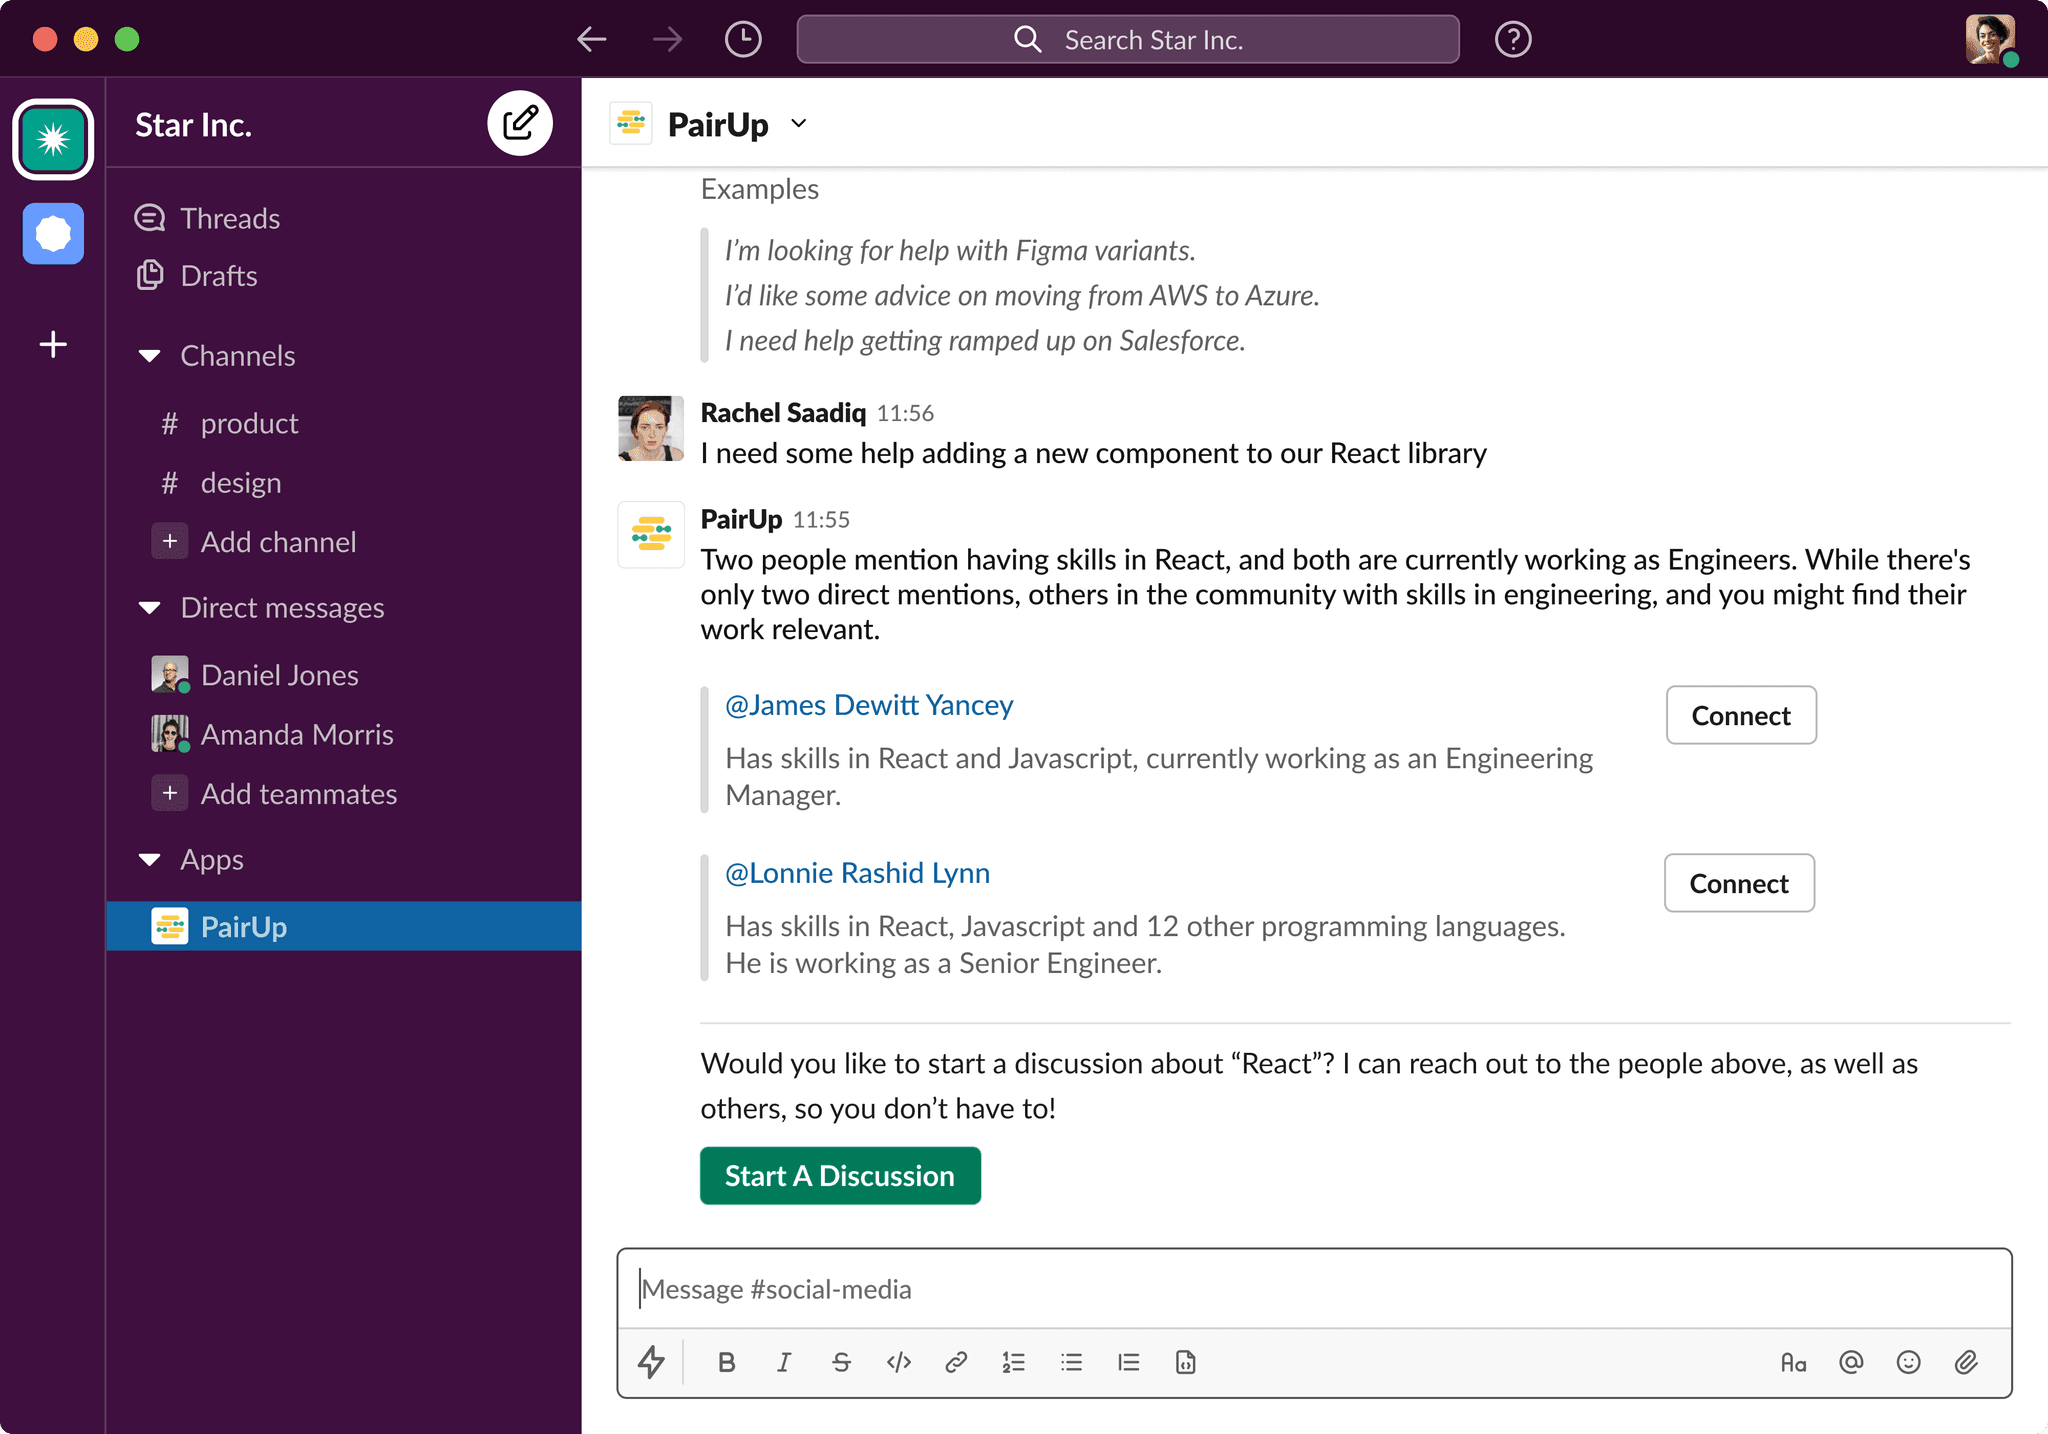This screenshot has height=1434, width=2048.
Task: Open your profile avatar menu
Action: 1990,40
